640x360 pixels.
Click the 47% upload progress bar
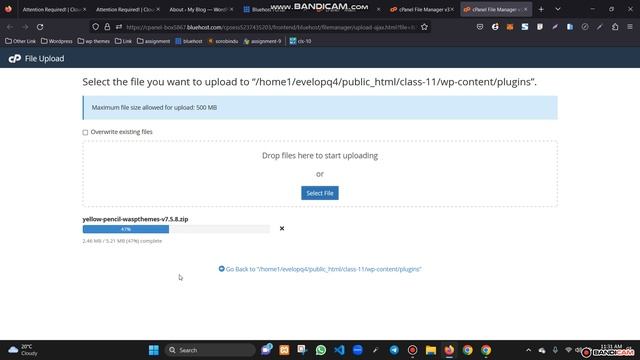[176, 229]
